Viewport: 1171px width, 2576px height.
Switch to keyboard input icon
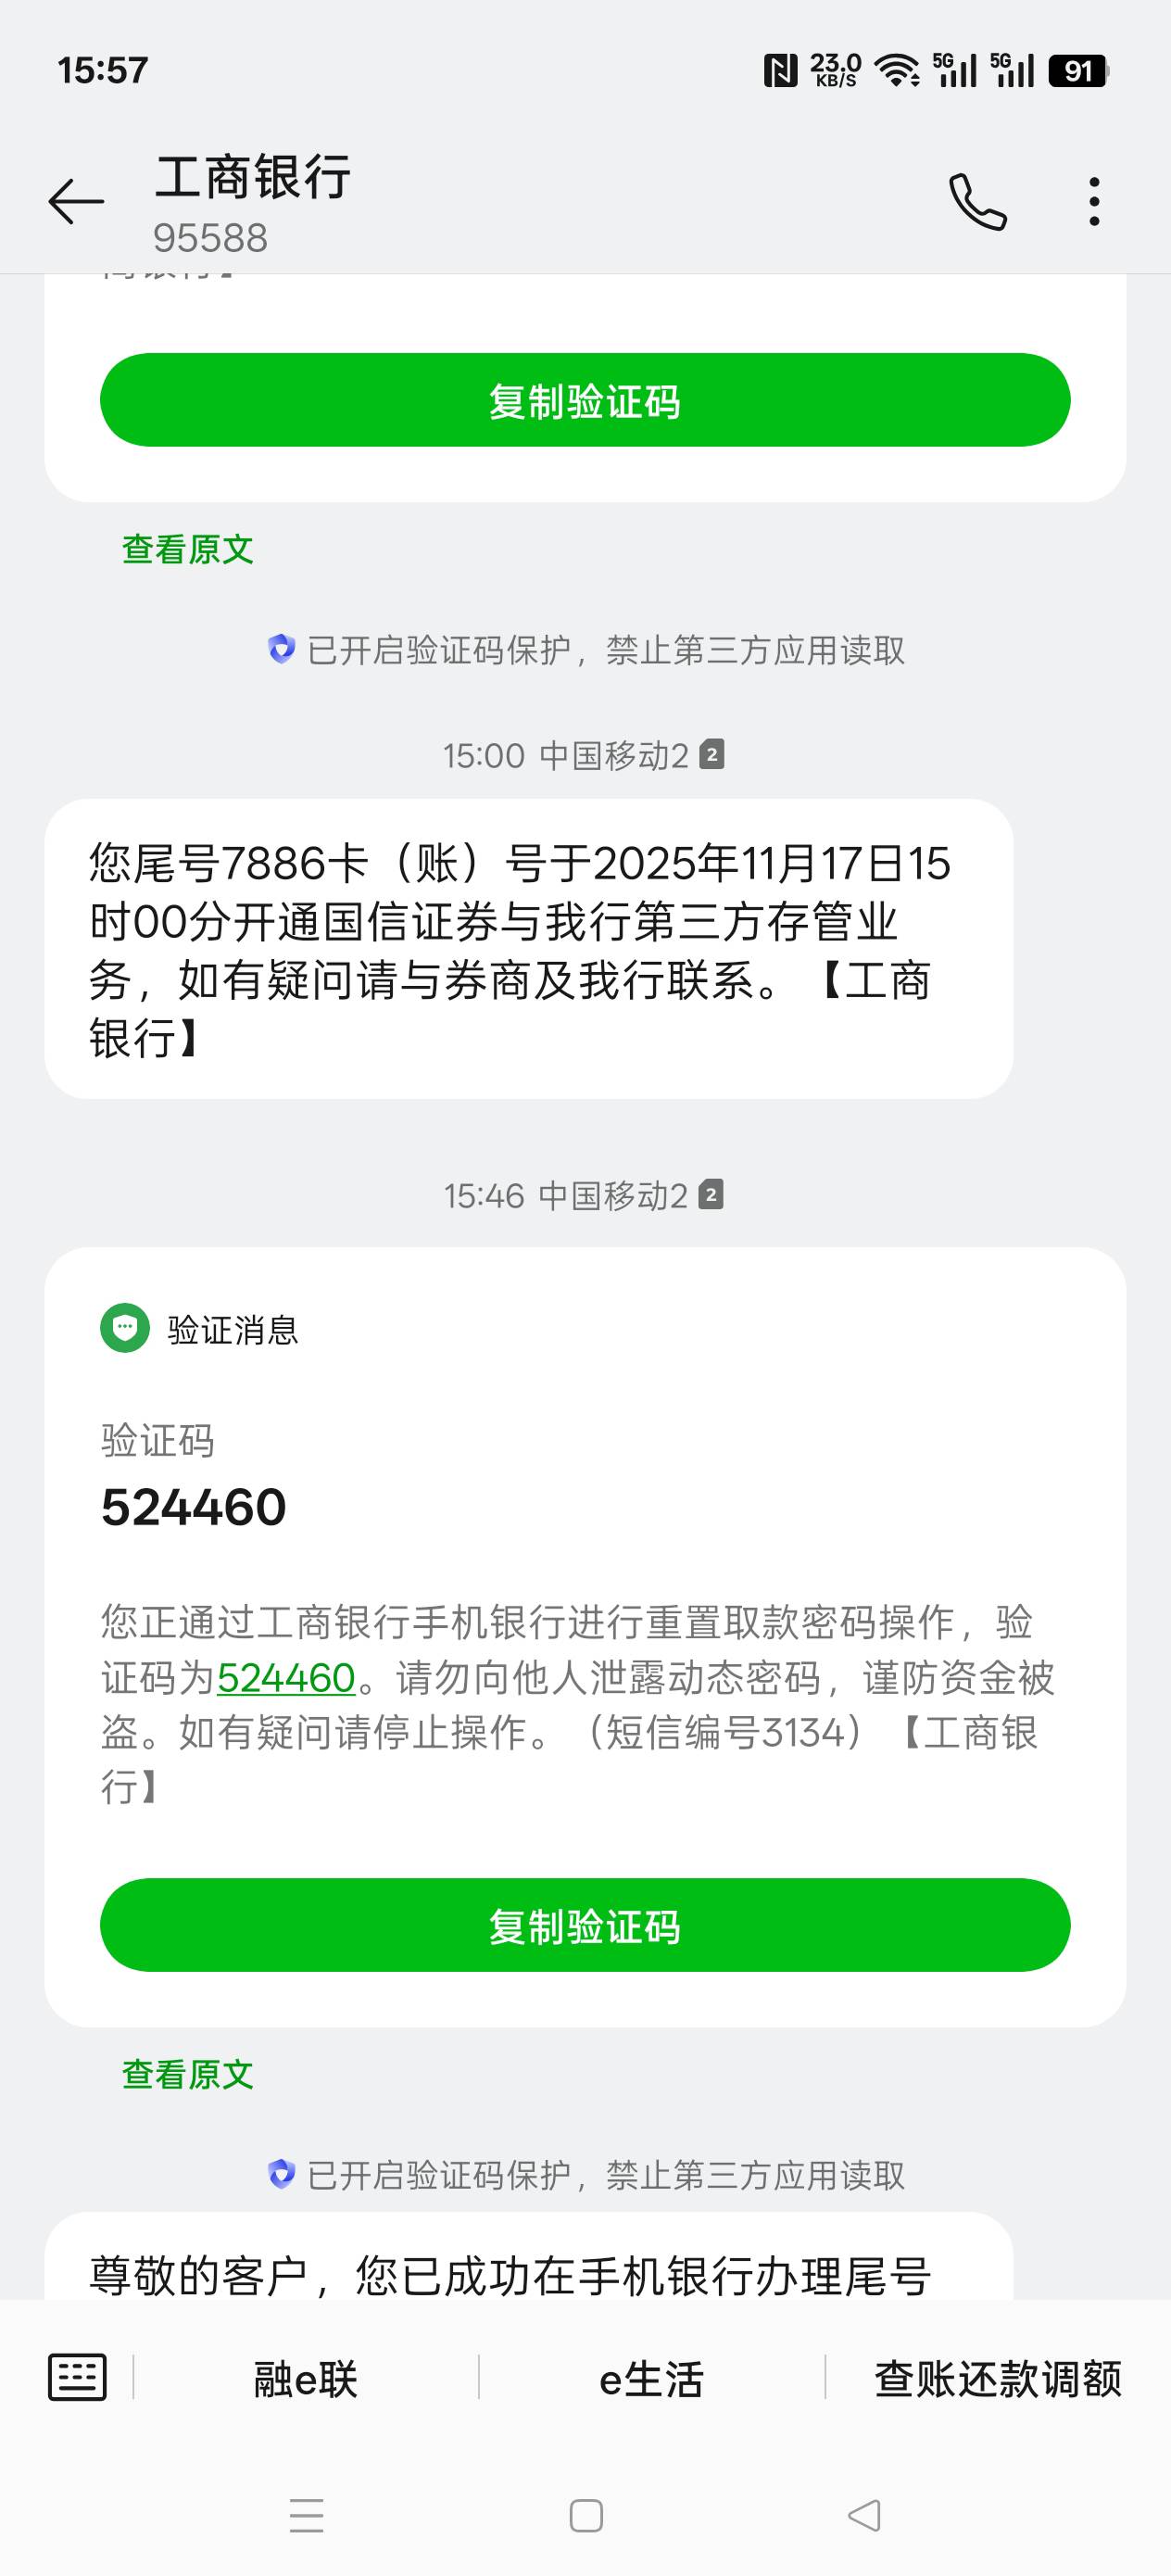[x=77, y=2377]
